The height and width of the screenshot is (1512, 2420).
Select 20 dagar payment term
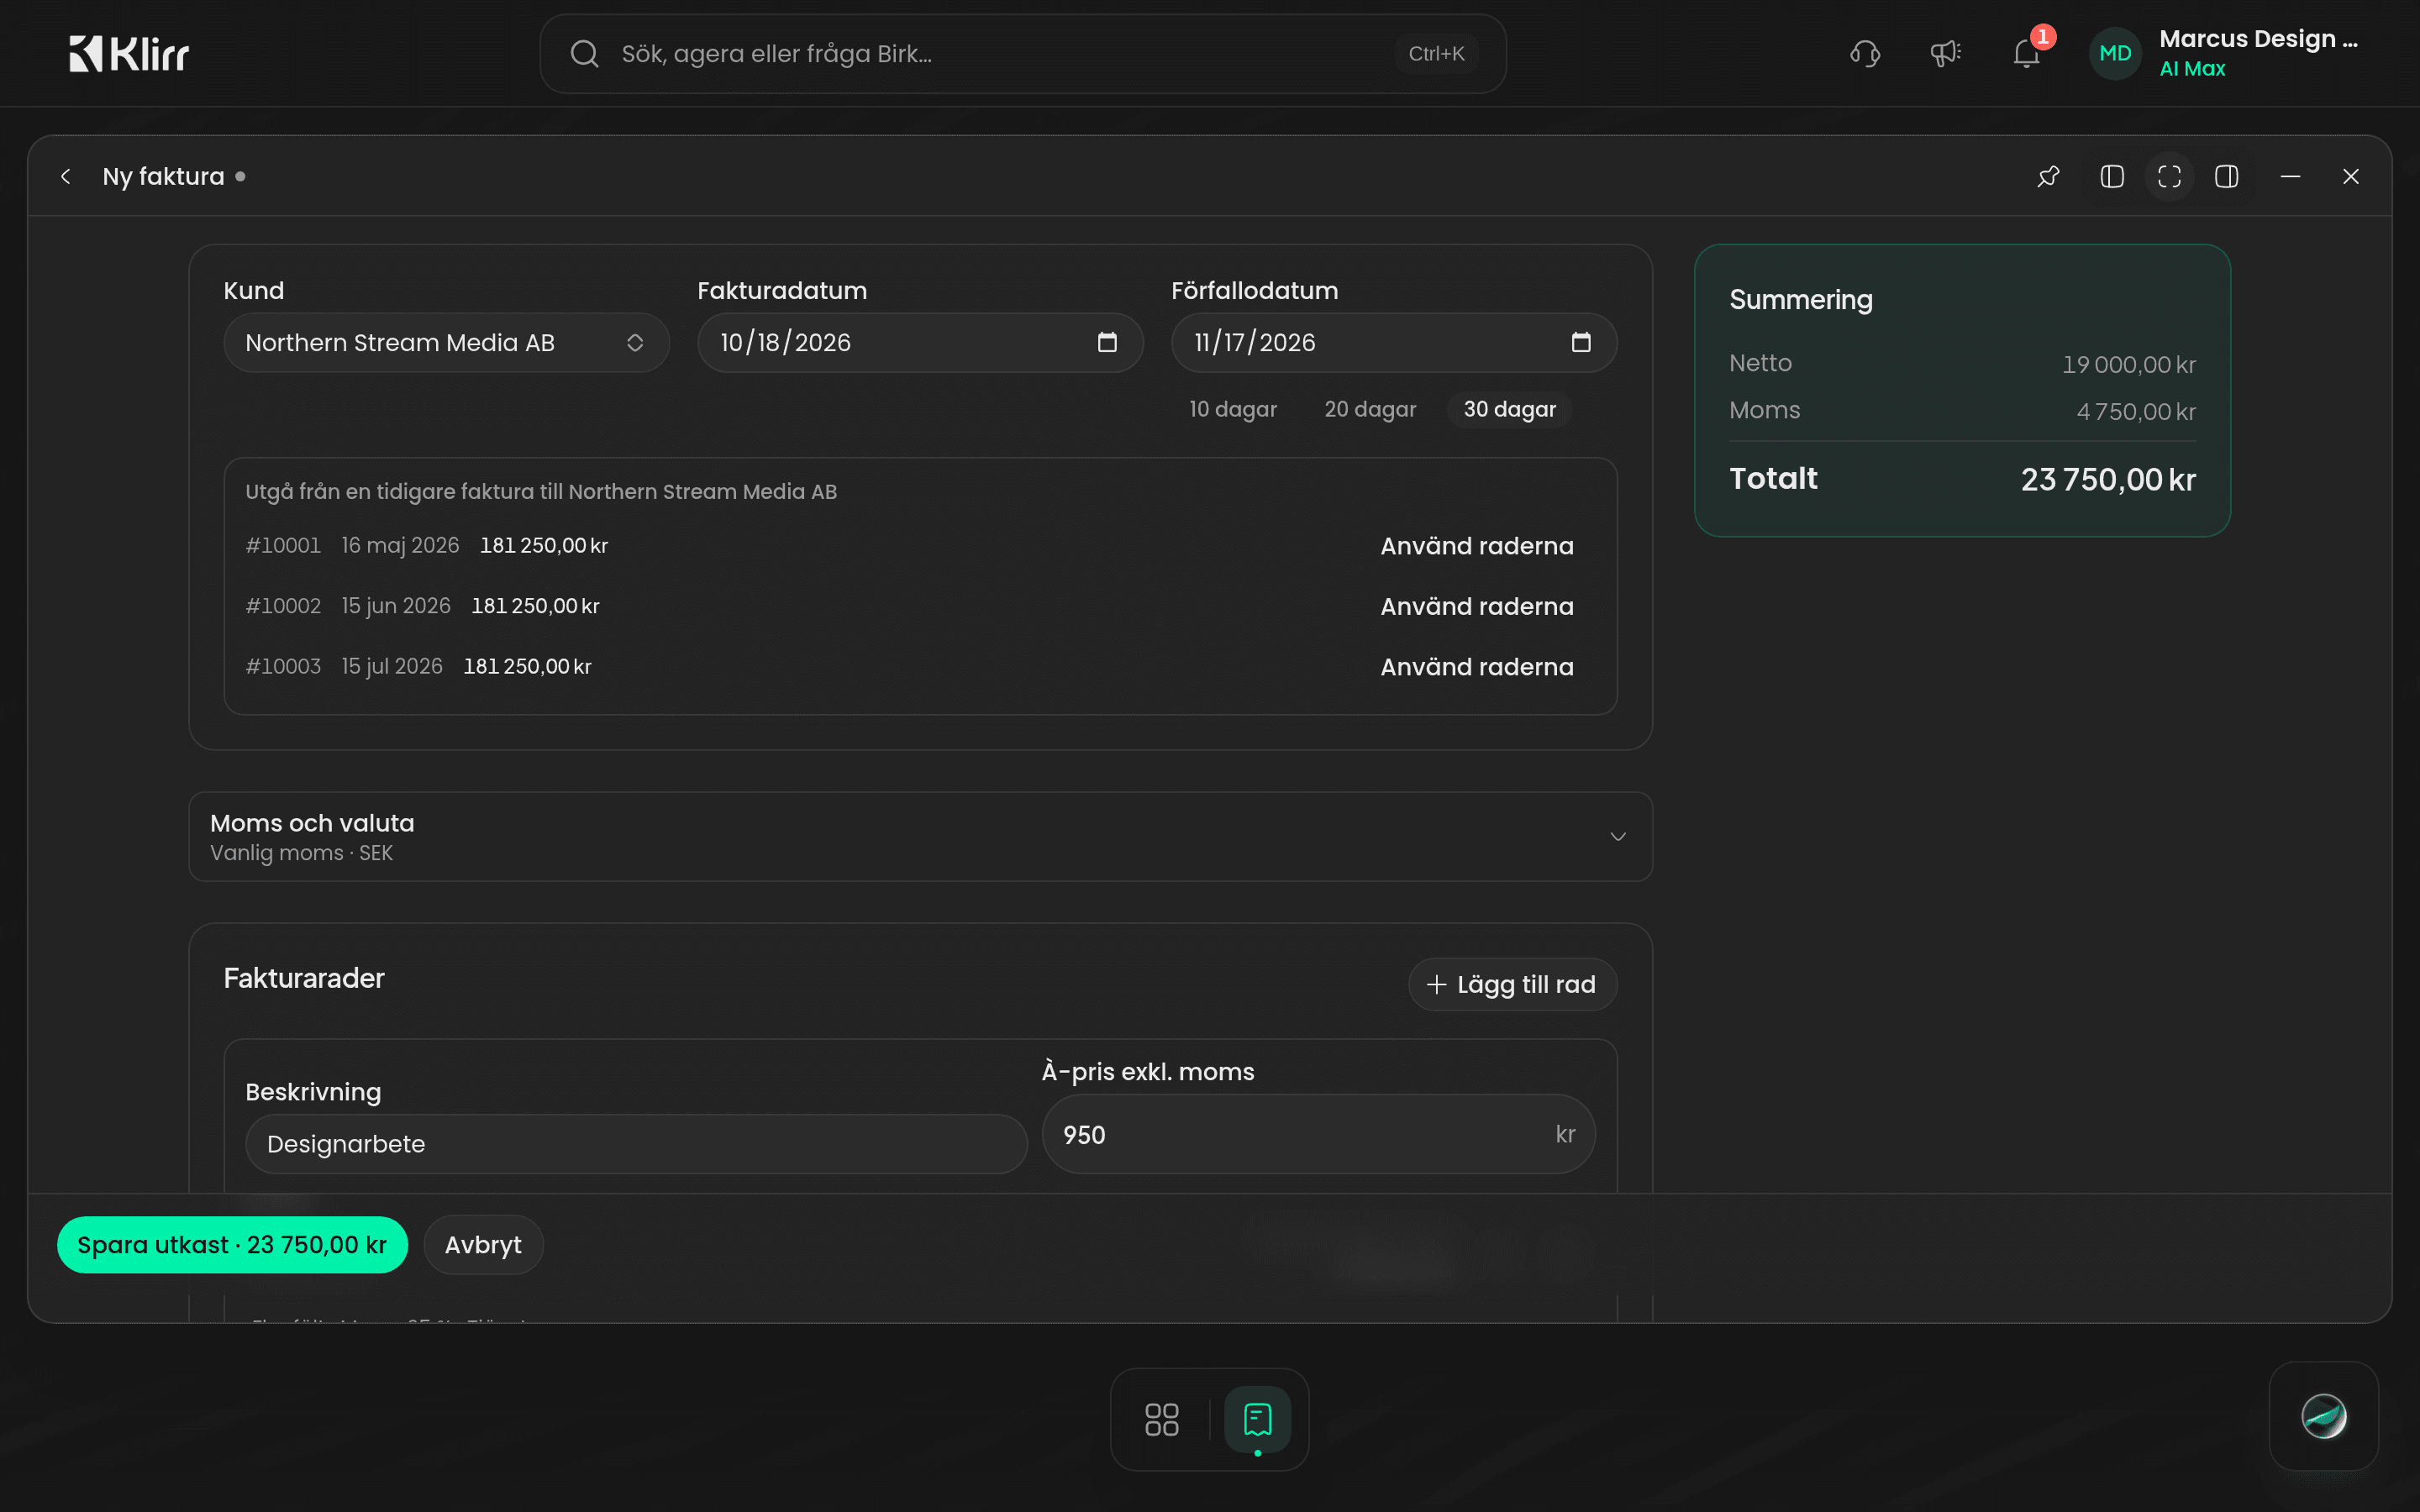(x=1370, y=409)
